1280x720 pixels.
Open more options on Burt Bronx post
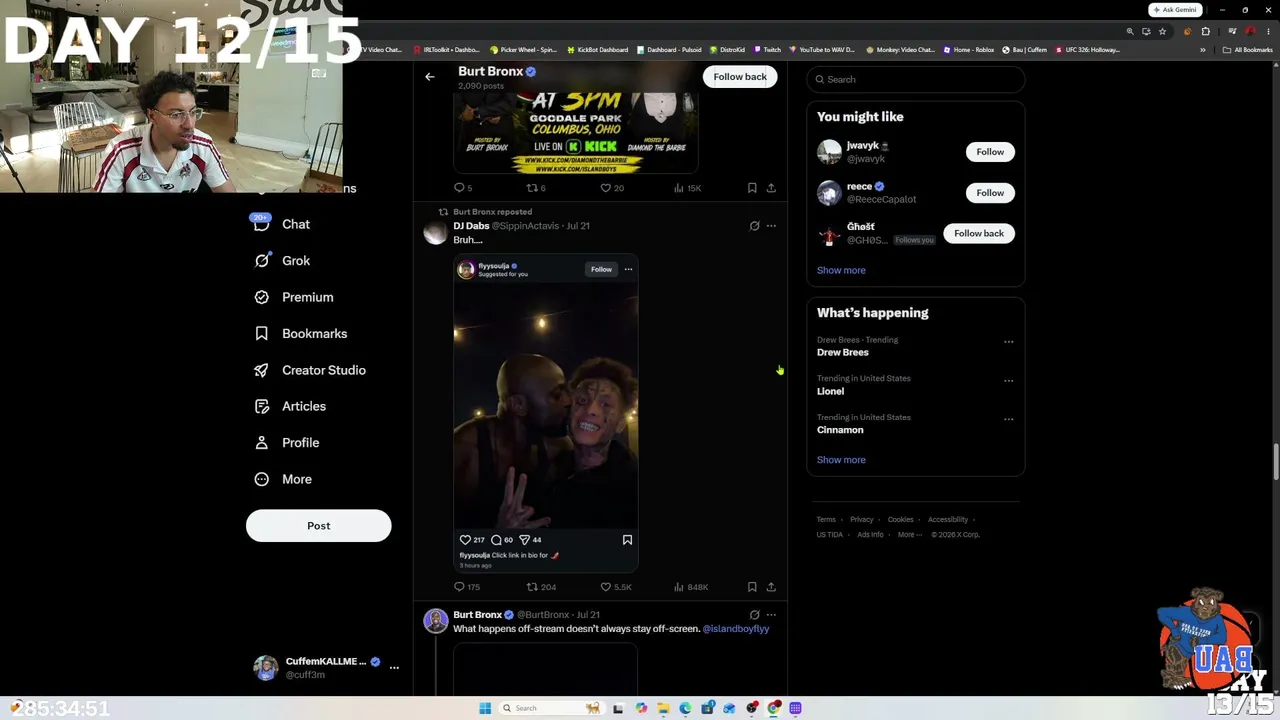(x=771, y=615)
